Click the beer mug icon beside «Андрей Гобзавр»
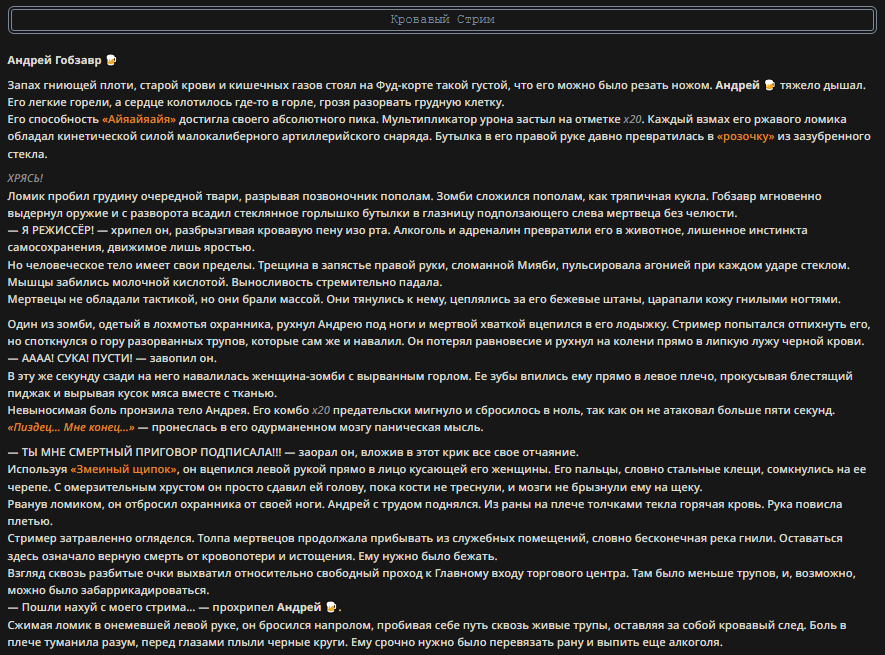The image size is (885, 655). tap(111, 60)
